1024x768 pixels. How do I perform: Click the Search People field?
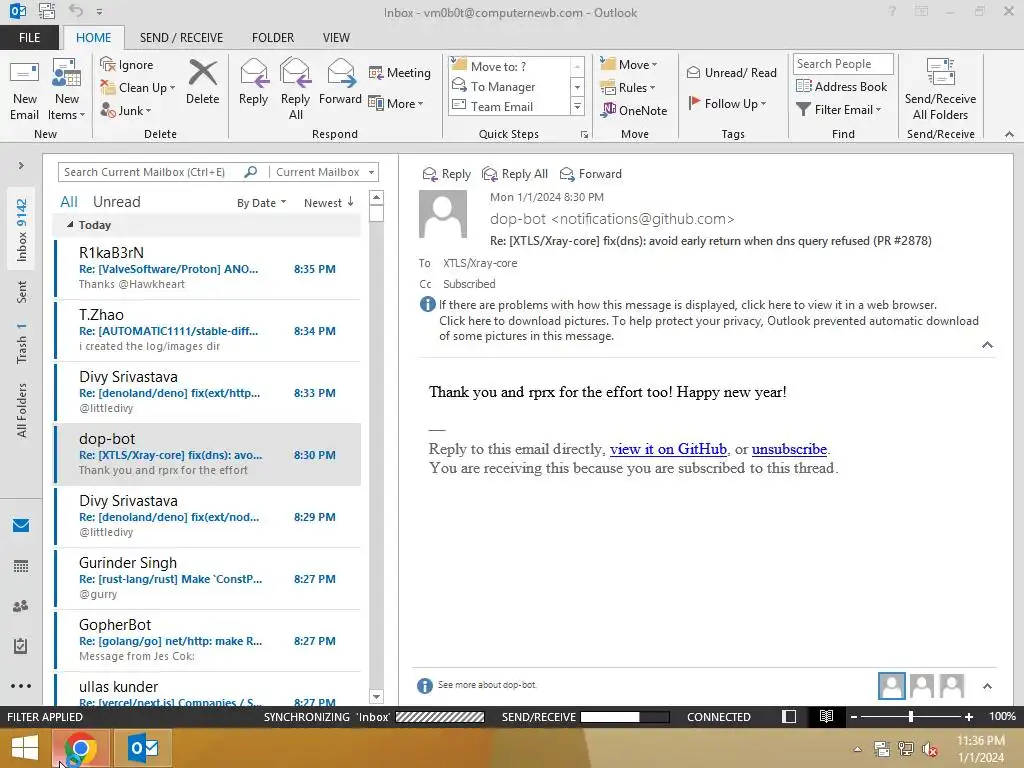tap(842, 63)
